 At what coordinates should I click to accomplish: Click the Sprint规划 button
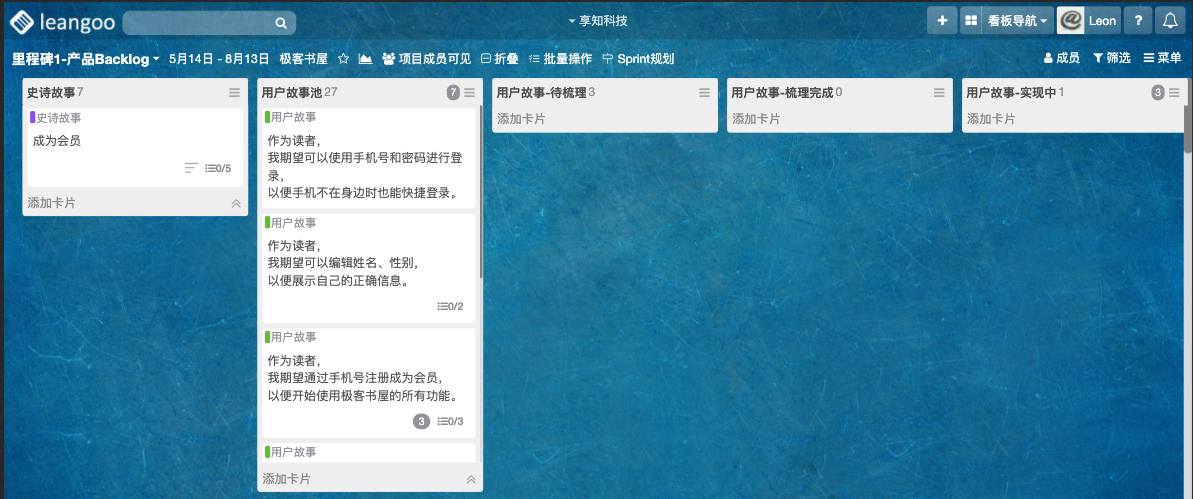[638, 59]
